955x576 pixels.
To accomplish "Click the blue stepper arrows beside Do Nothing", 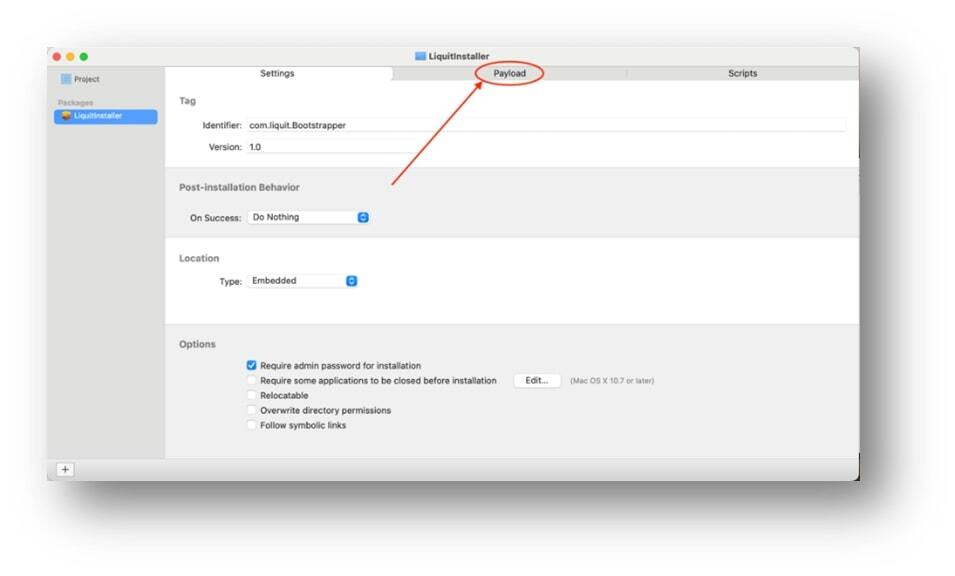I will tap(362, 217).
